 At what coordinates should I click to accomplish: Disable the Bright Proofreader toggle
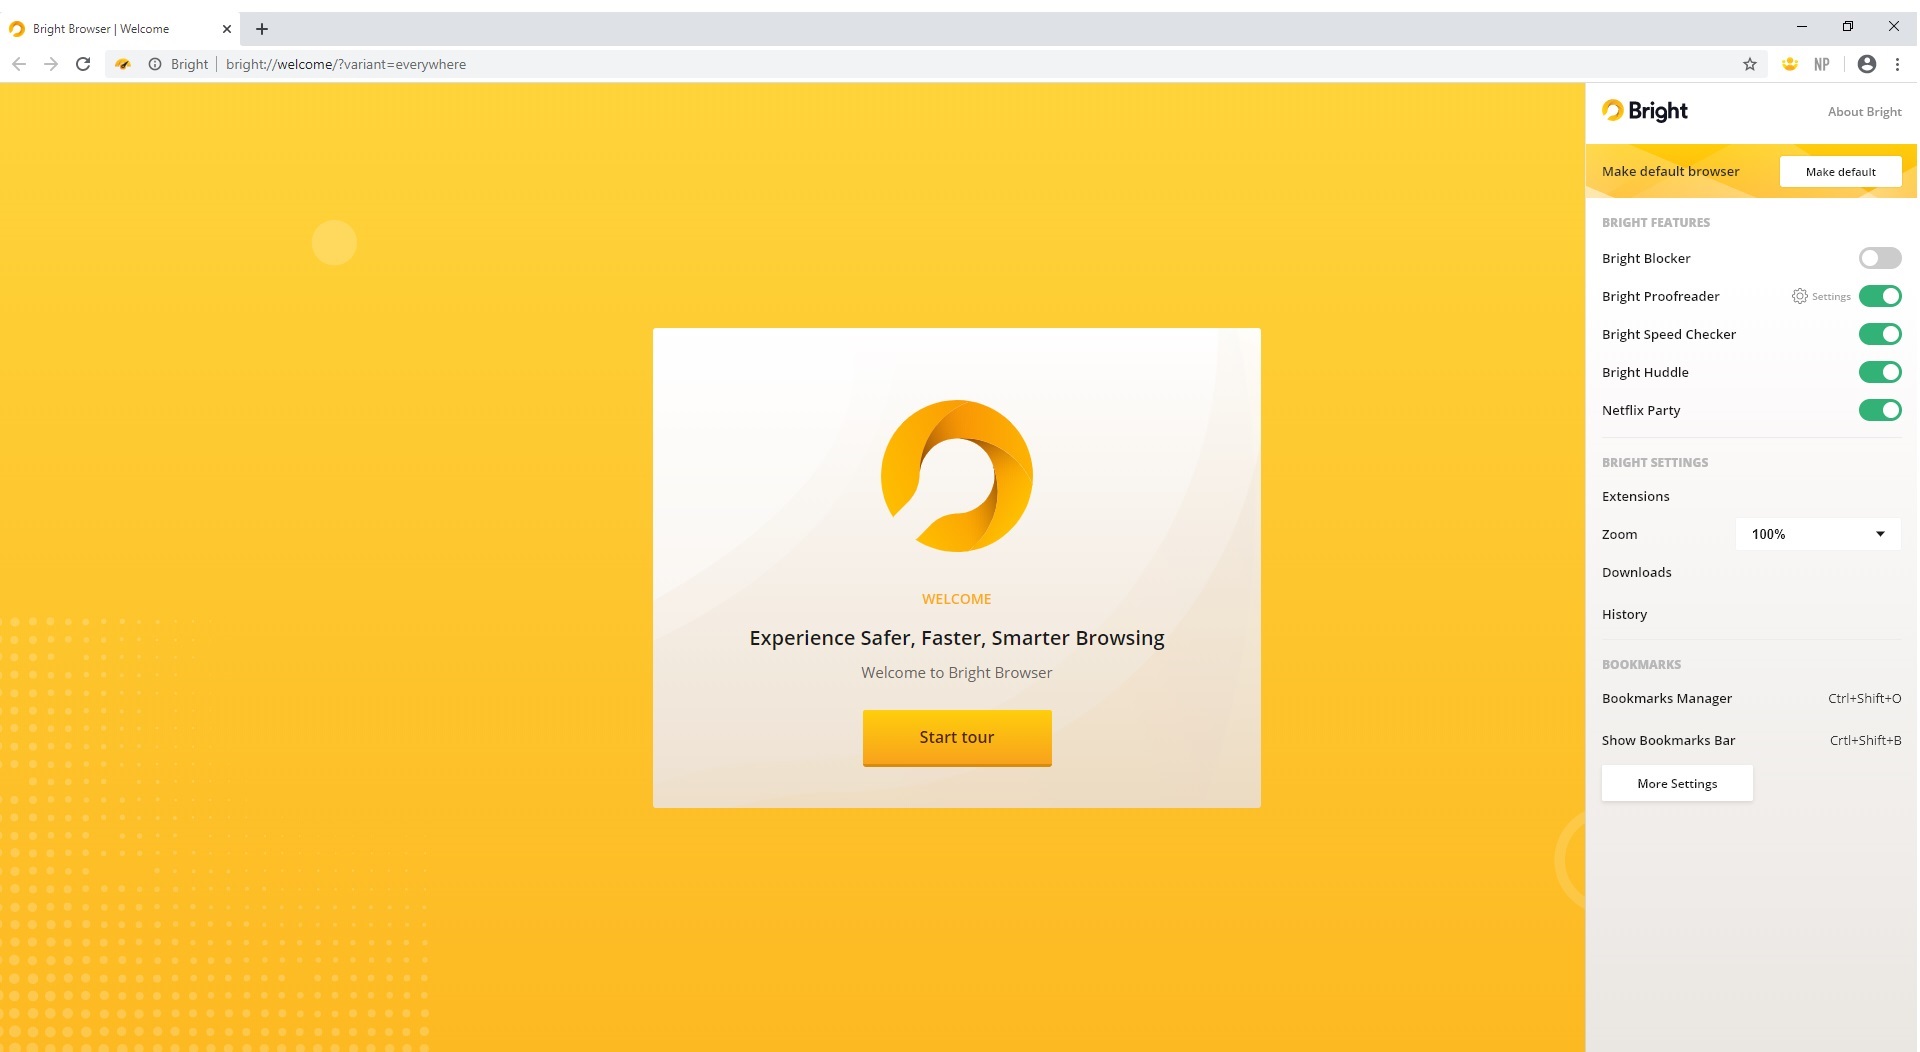tap(1880, 296)
